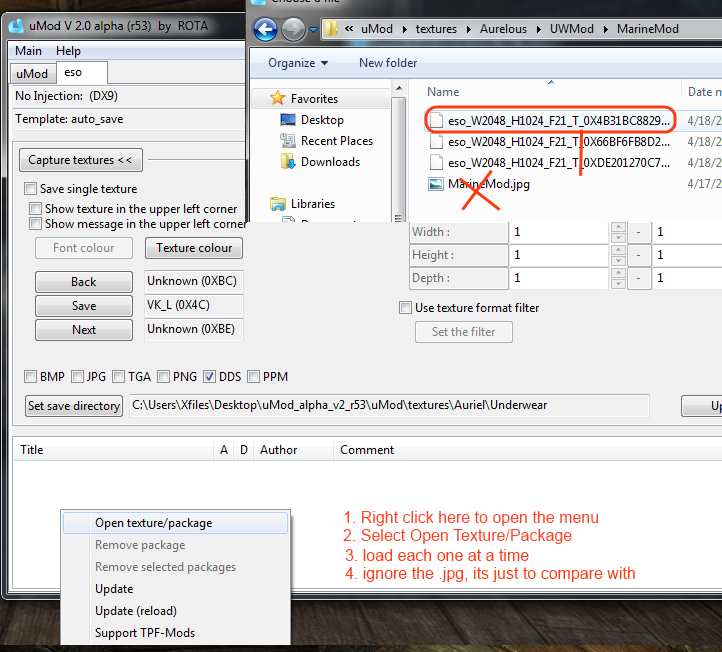The image size is (722, 652).
Task: Select the Desktop icon in sidebar
Action: point(289,120)
